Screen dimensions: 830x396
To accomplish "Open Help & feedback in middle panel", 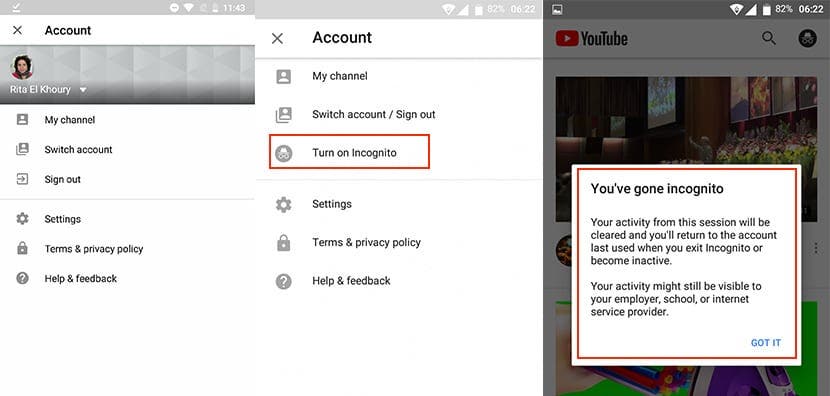I will 351,281.
